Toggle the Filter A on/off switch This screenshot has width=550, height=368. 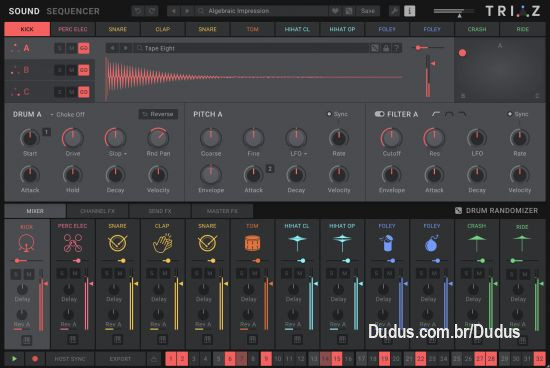pos(380,114)
